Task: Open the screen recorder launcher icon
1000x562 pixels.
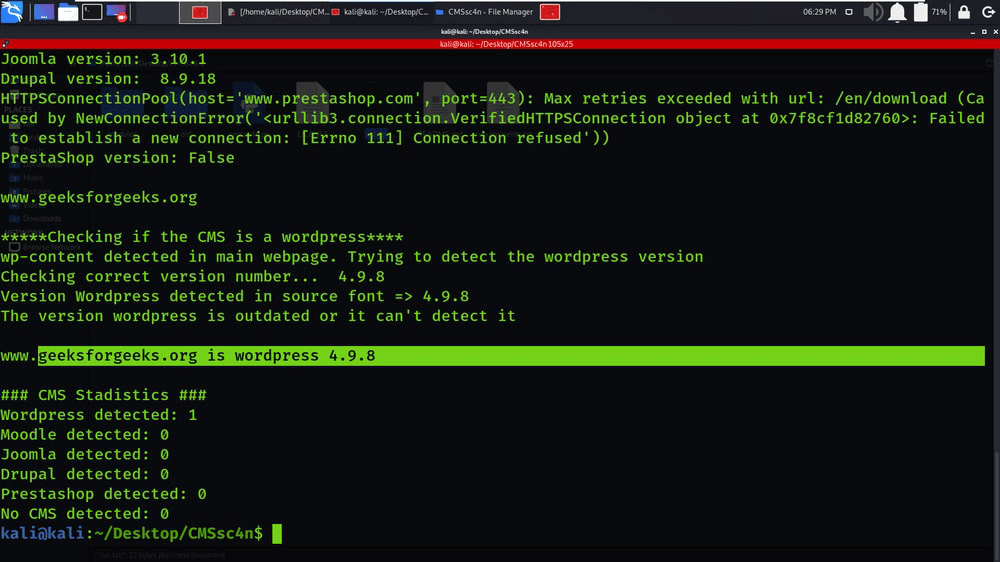Action: [117, 12]
